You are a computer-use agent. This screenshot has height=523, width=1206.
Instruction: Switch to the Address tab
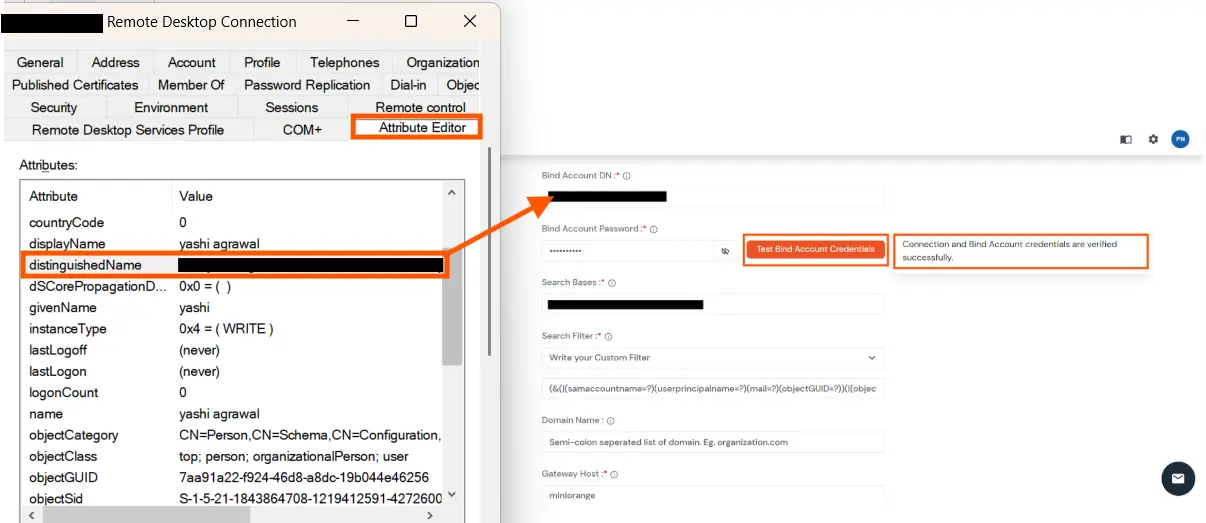pyautogui.click(x=116, y=62)
